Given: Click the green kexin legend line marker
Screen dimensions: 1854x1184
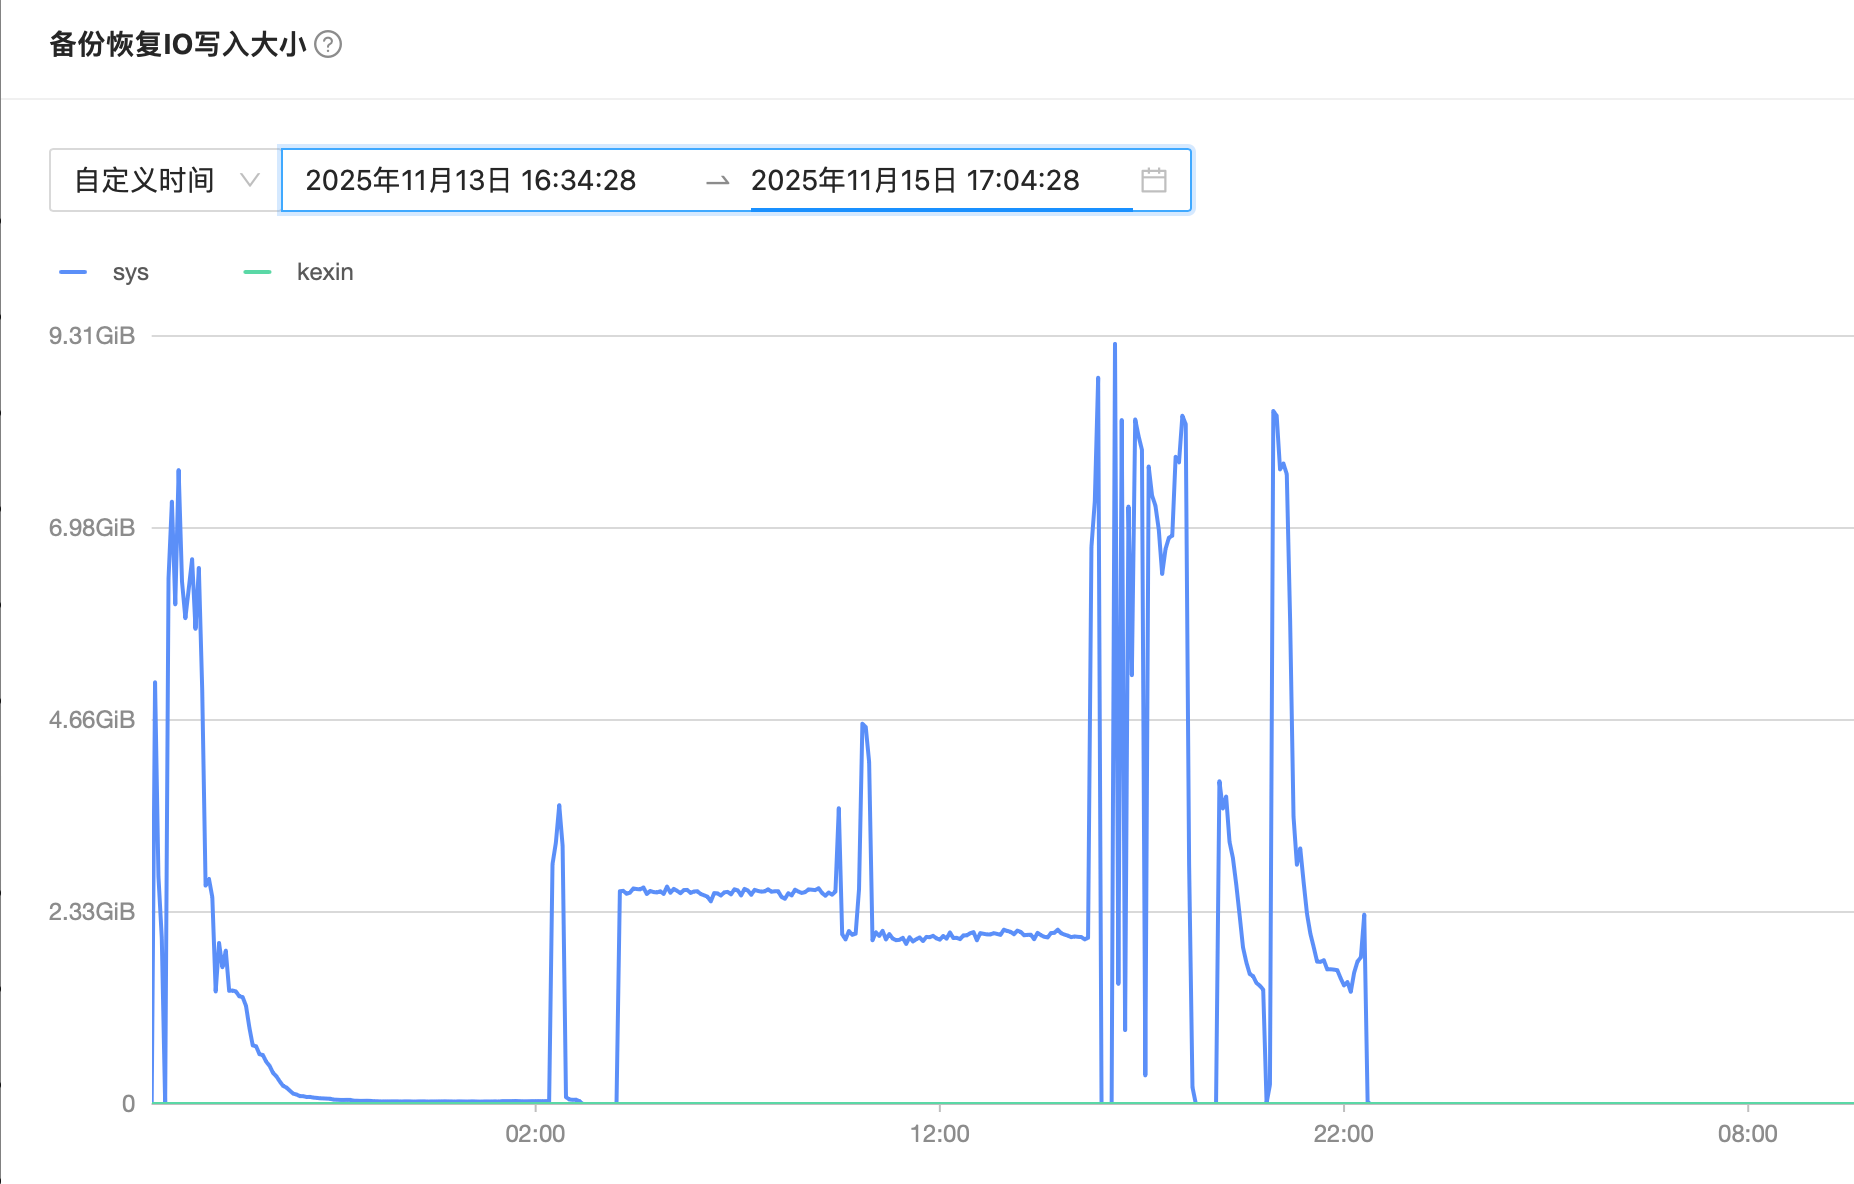Looking at the screenshot, I should point(257,272).
